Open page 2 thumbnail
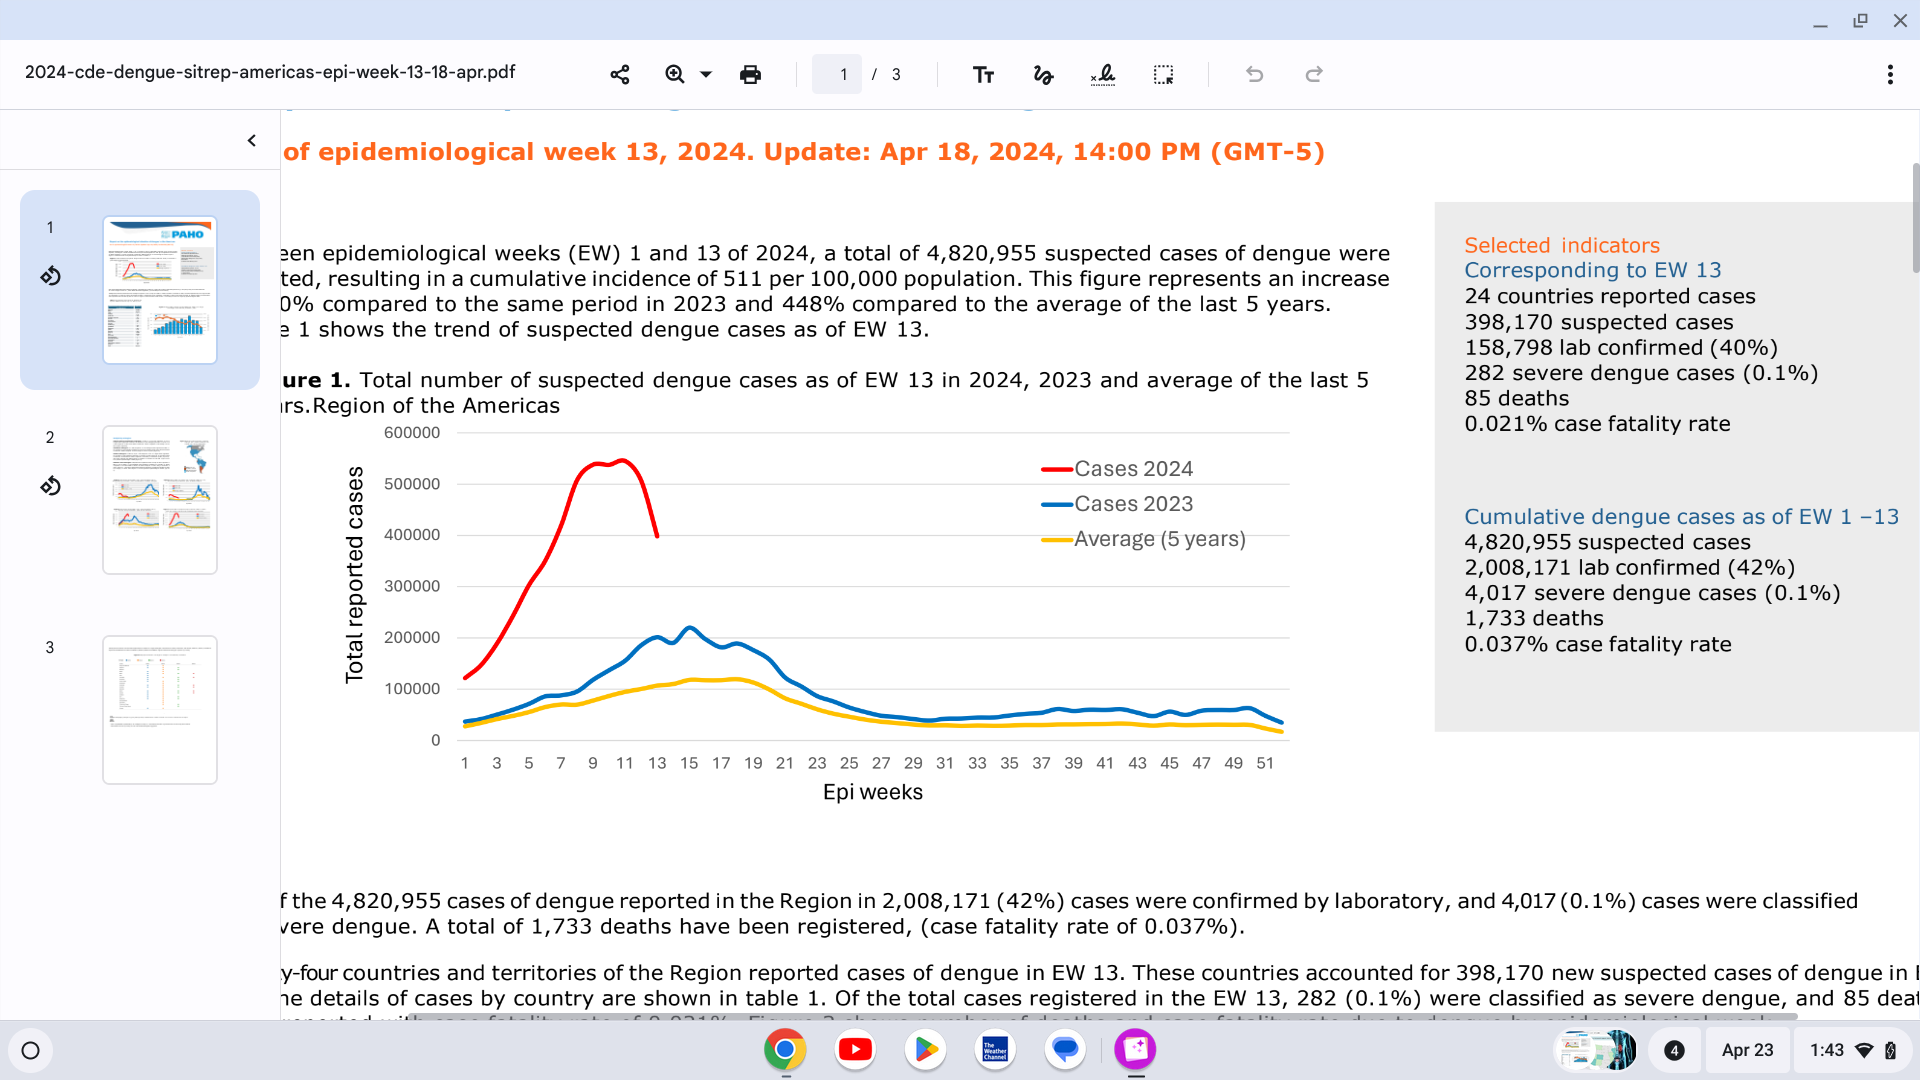Image resolution: width=1920 pixels, height=1080 pixels. (160, 500)
